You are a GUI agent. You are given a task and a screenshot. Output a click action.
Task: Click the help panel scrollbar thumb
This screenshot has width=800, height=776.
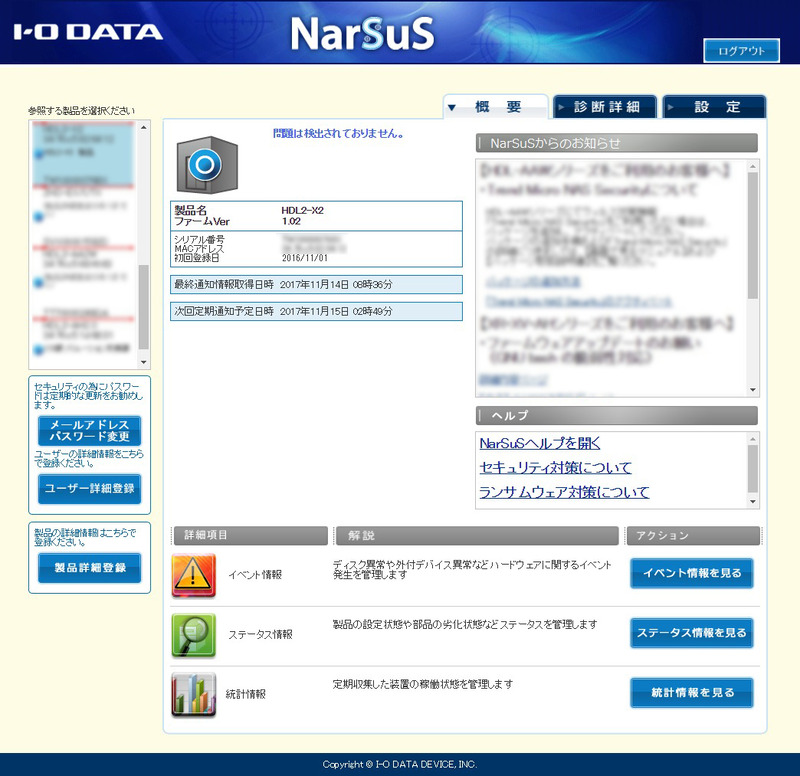753,468
